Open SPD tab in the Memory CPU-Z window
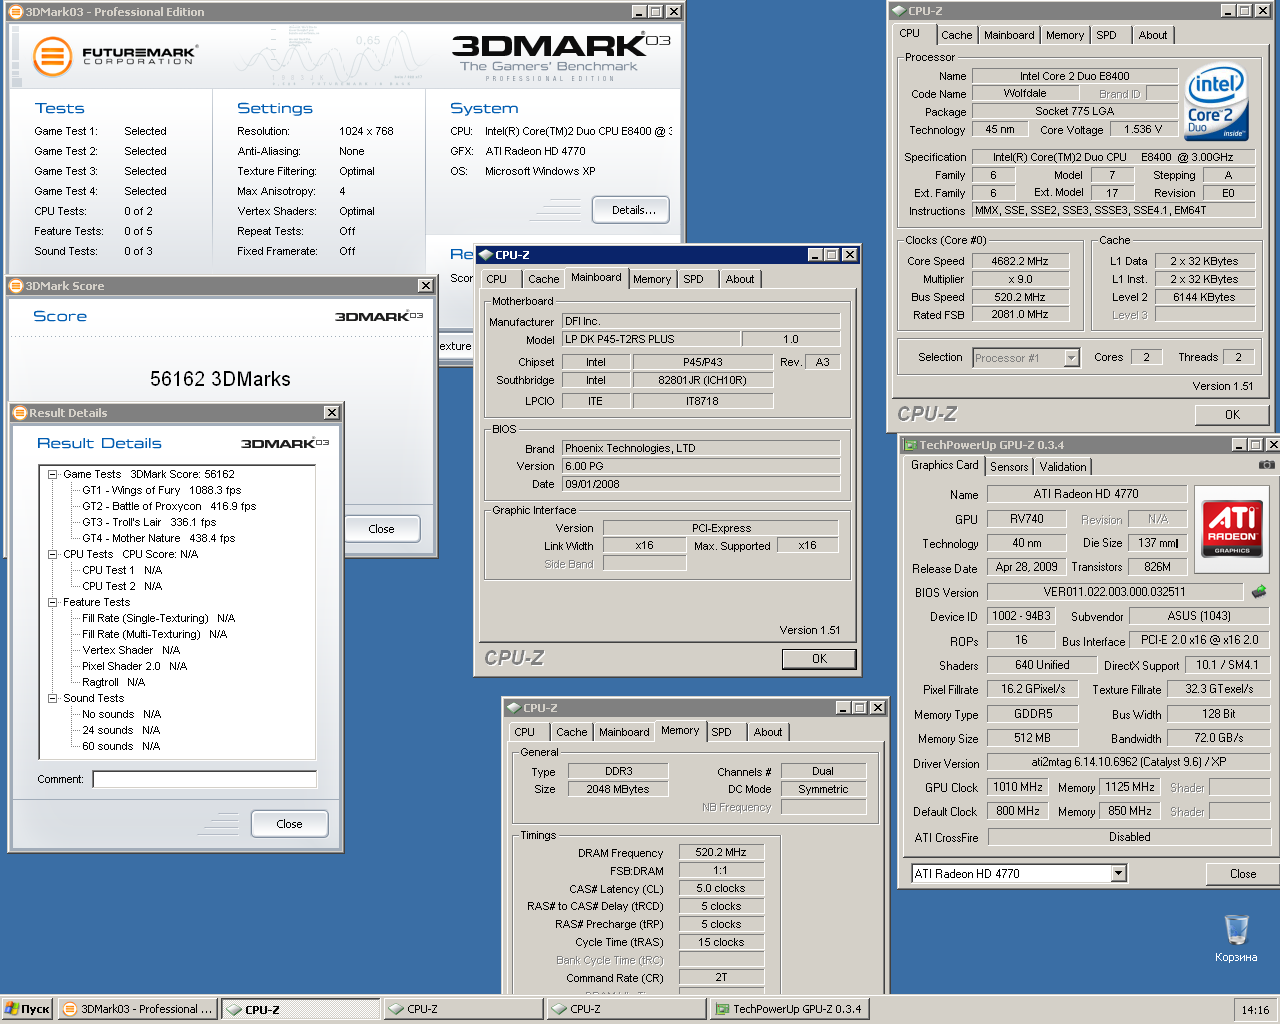1280x1024 pixels. 721,732
